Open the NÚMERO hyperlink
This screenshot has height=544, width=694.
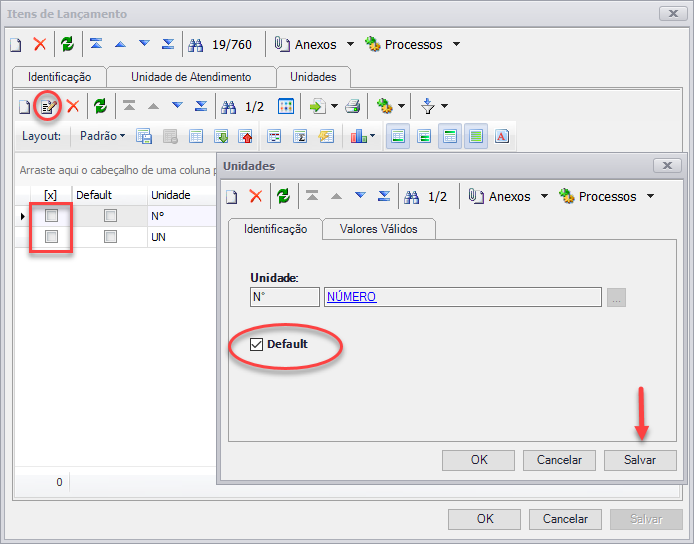tap(351, 297)
